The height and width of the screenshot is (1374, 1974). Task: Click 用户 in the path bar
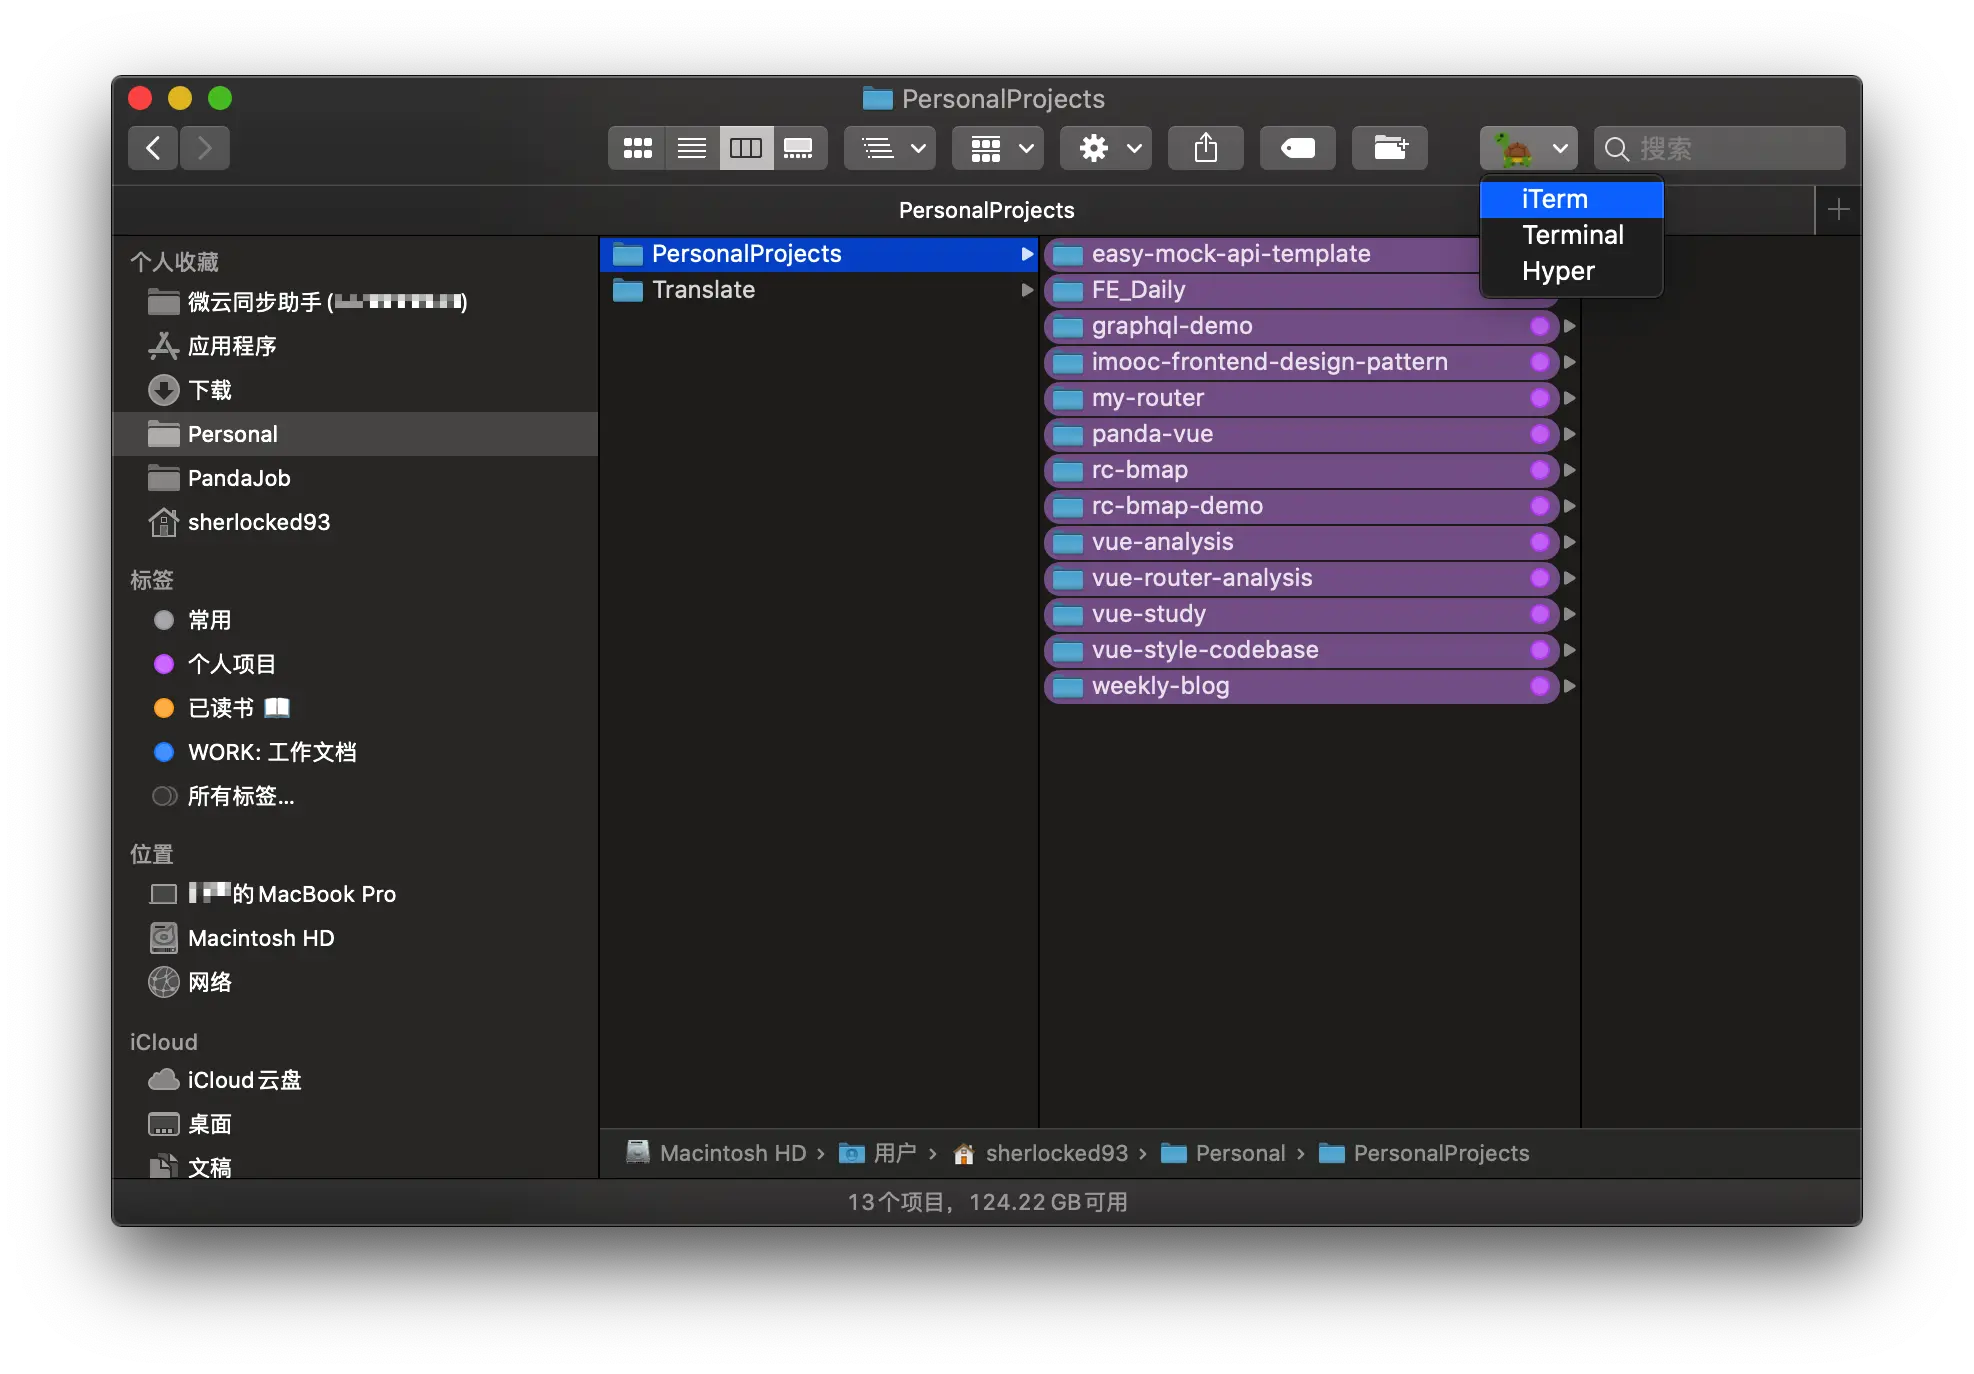point(878,1153)
